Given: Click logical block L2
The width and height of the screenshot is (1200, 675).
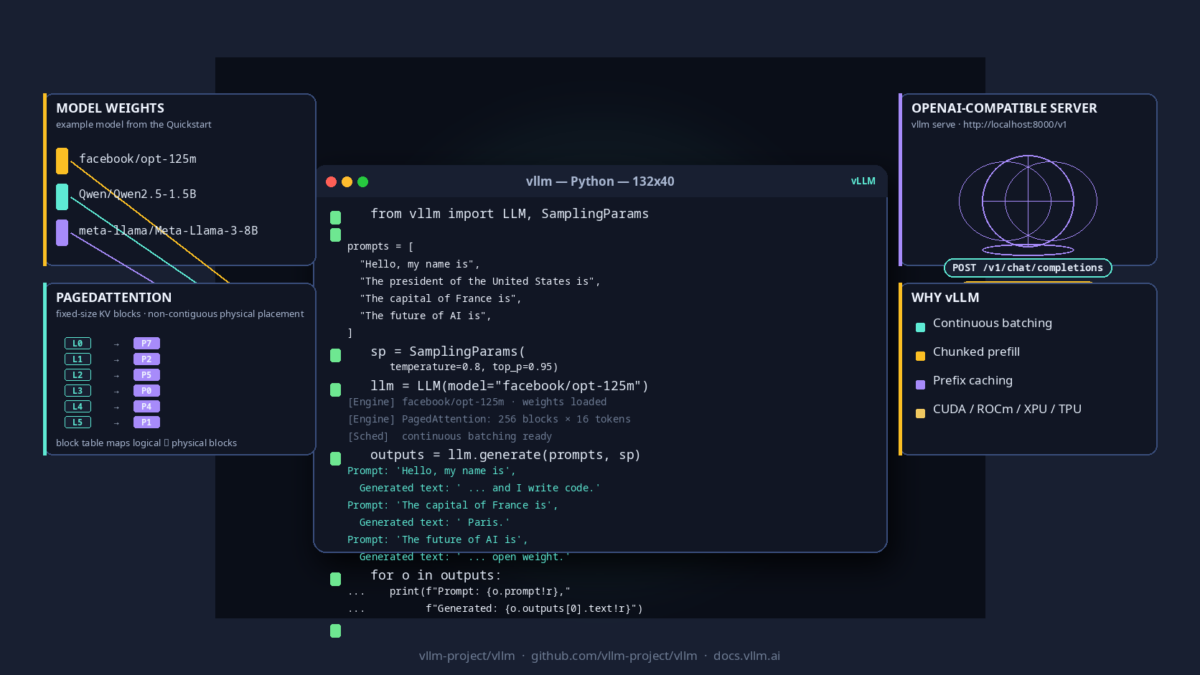Looking at the screenshot, I should coord(78,375).
